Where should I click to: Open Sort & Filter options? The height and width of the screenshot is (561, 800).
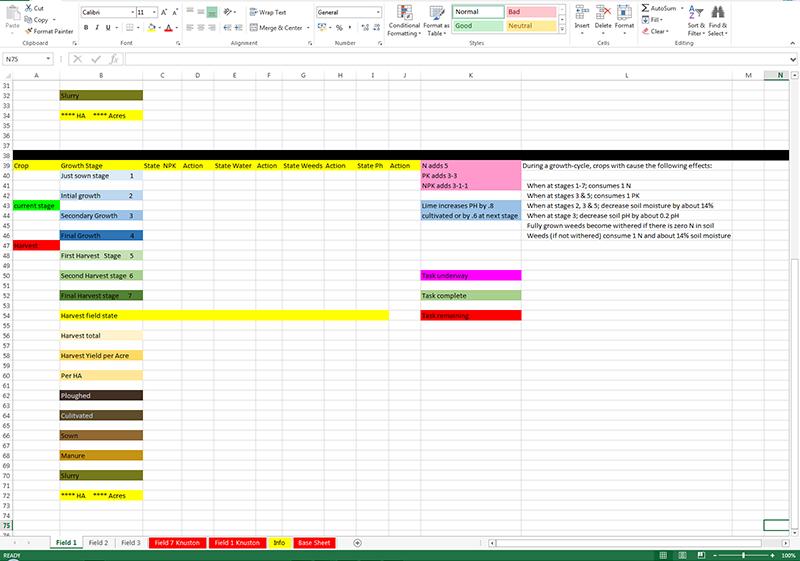click(x=695, y=20)
